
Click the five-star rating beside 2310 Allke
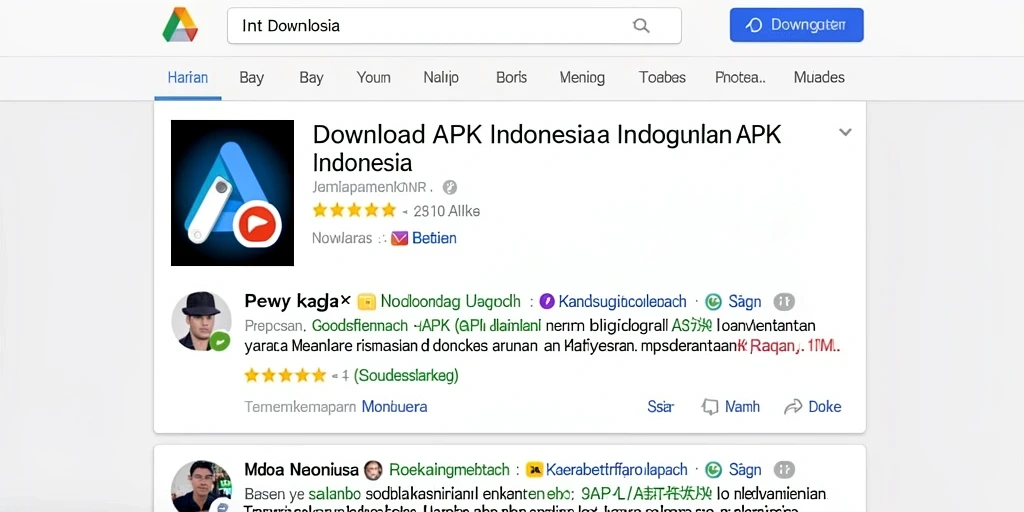pyautogui.click(x=354, y=210)
